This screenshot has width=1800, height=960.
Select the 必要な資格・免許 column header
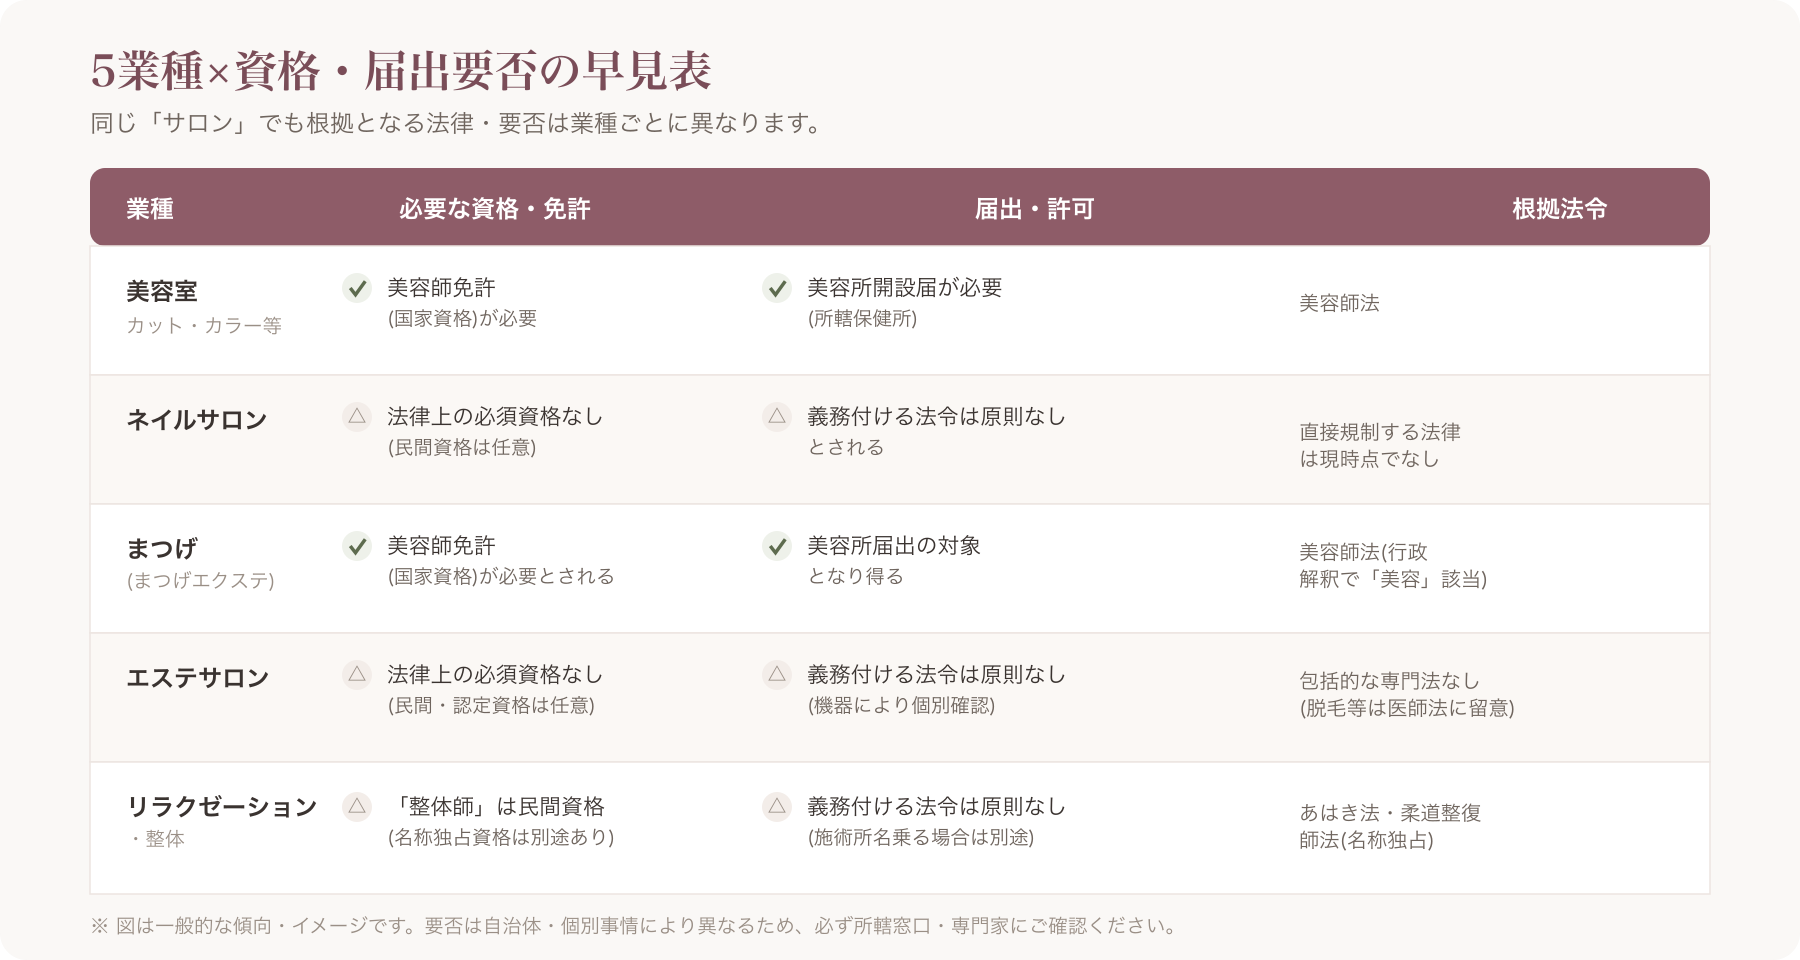click(495, 209)
